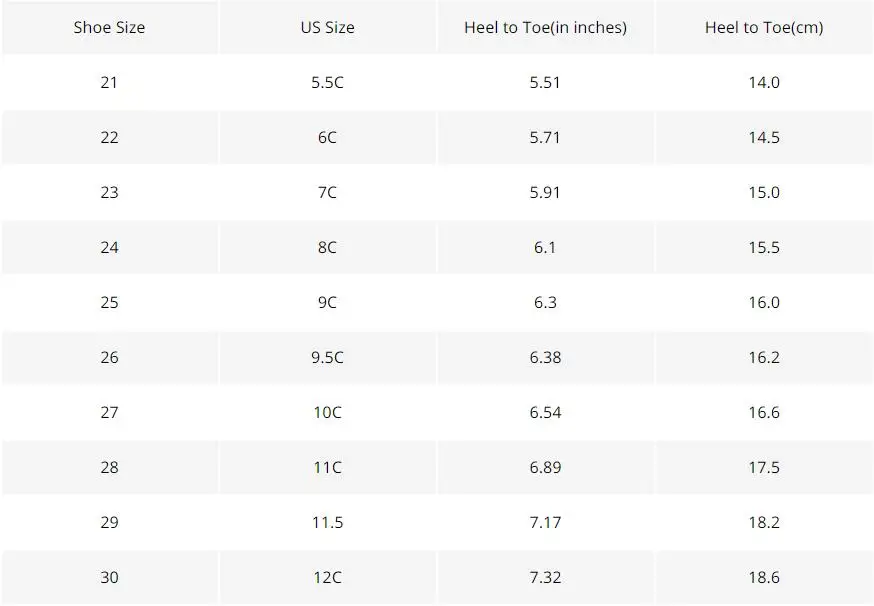Select the 5.5C US size cell
The image size is (874, 606).
327,83
